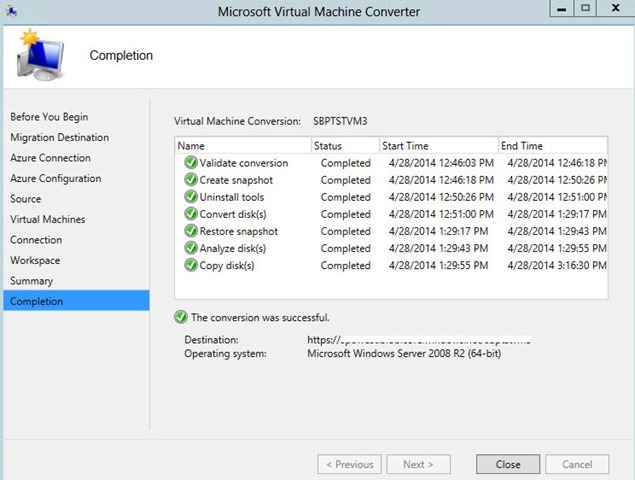Viewport: 635px width, 480px height.
Task: Open the Summary step
Action: 32,281
